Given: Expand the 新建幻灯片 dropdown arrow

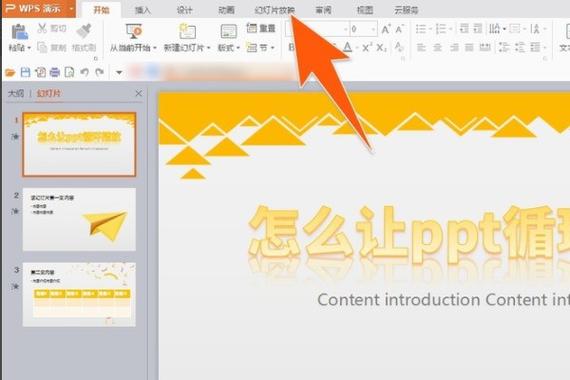Looking at the screenshot, I should (x=208, y=48).
